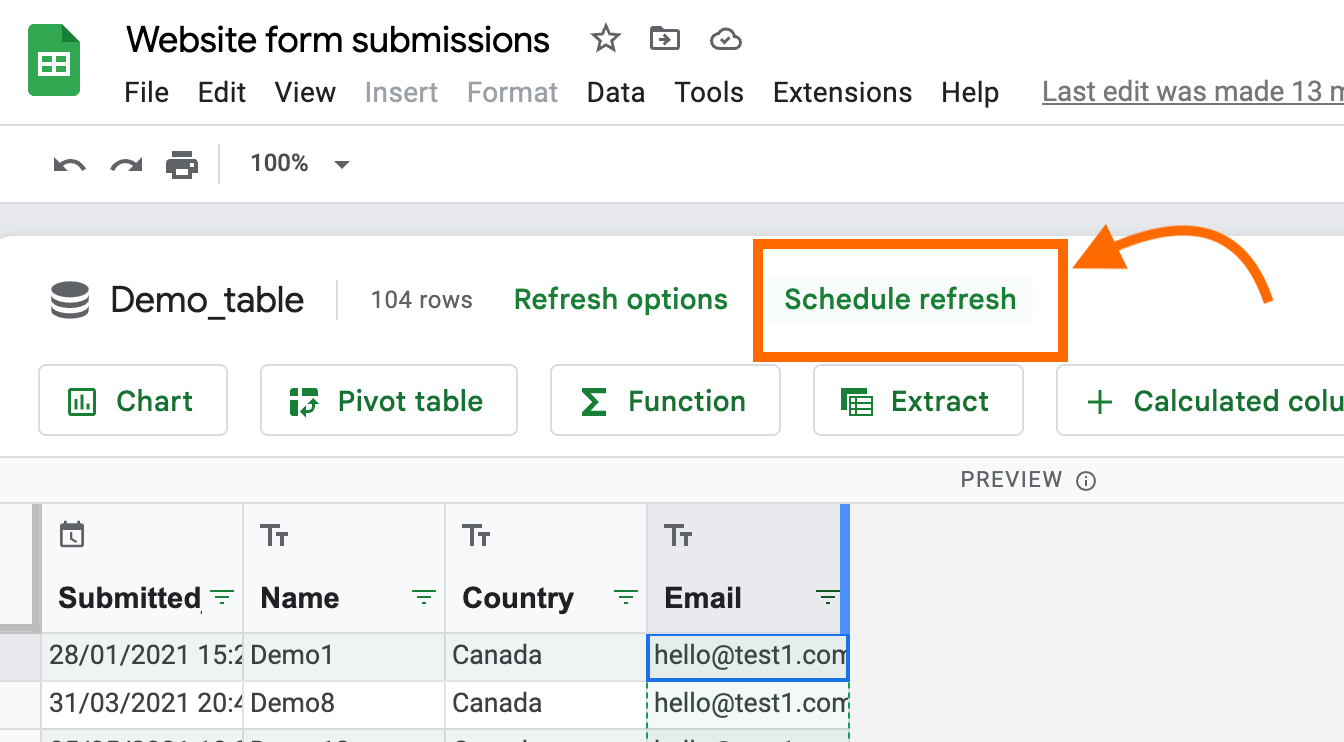Expand the zoom level dropdown
Image resolution: width=1344 pixels, height=742 pixels.
pyautogui.click(x=341, y=163)
